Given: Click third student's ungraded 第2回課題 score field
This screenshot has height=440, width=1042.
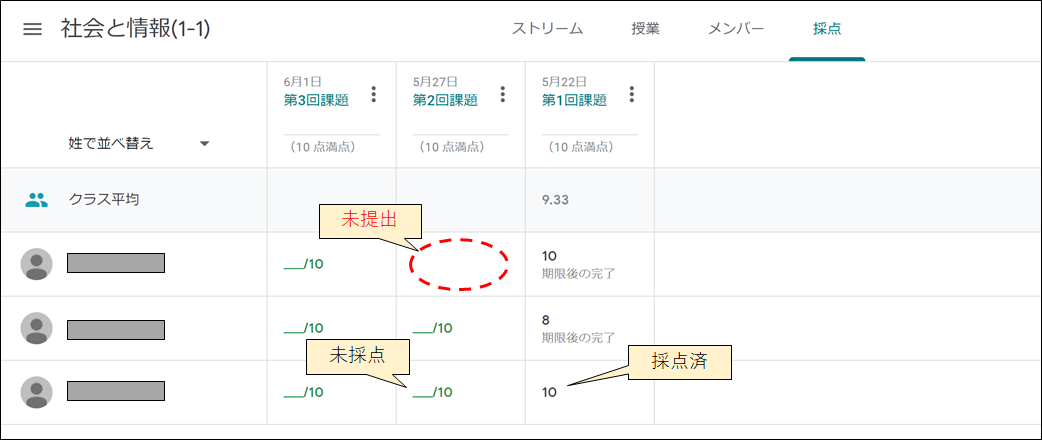Looking at the screenshot, I should click(433, 392).
